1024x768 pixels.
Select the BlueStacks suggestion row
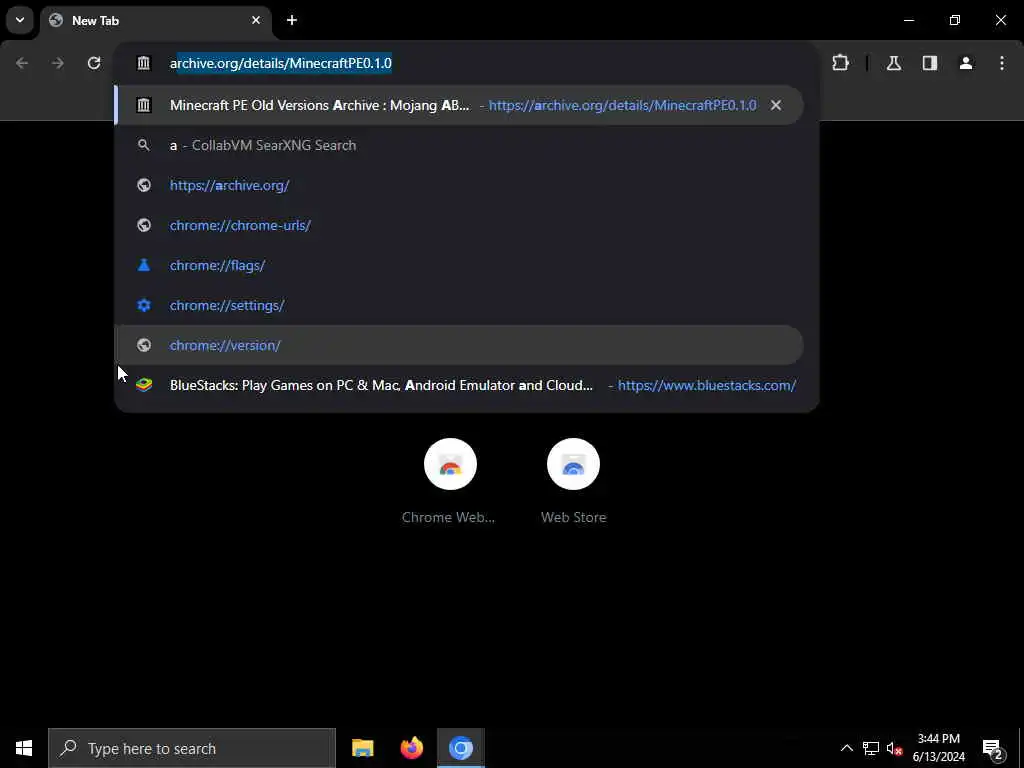(458, 385)
